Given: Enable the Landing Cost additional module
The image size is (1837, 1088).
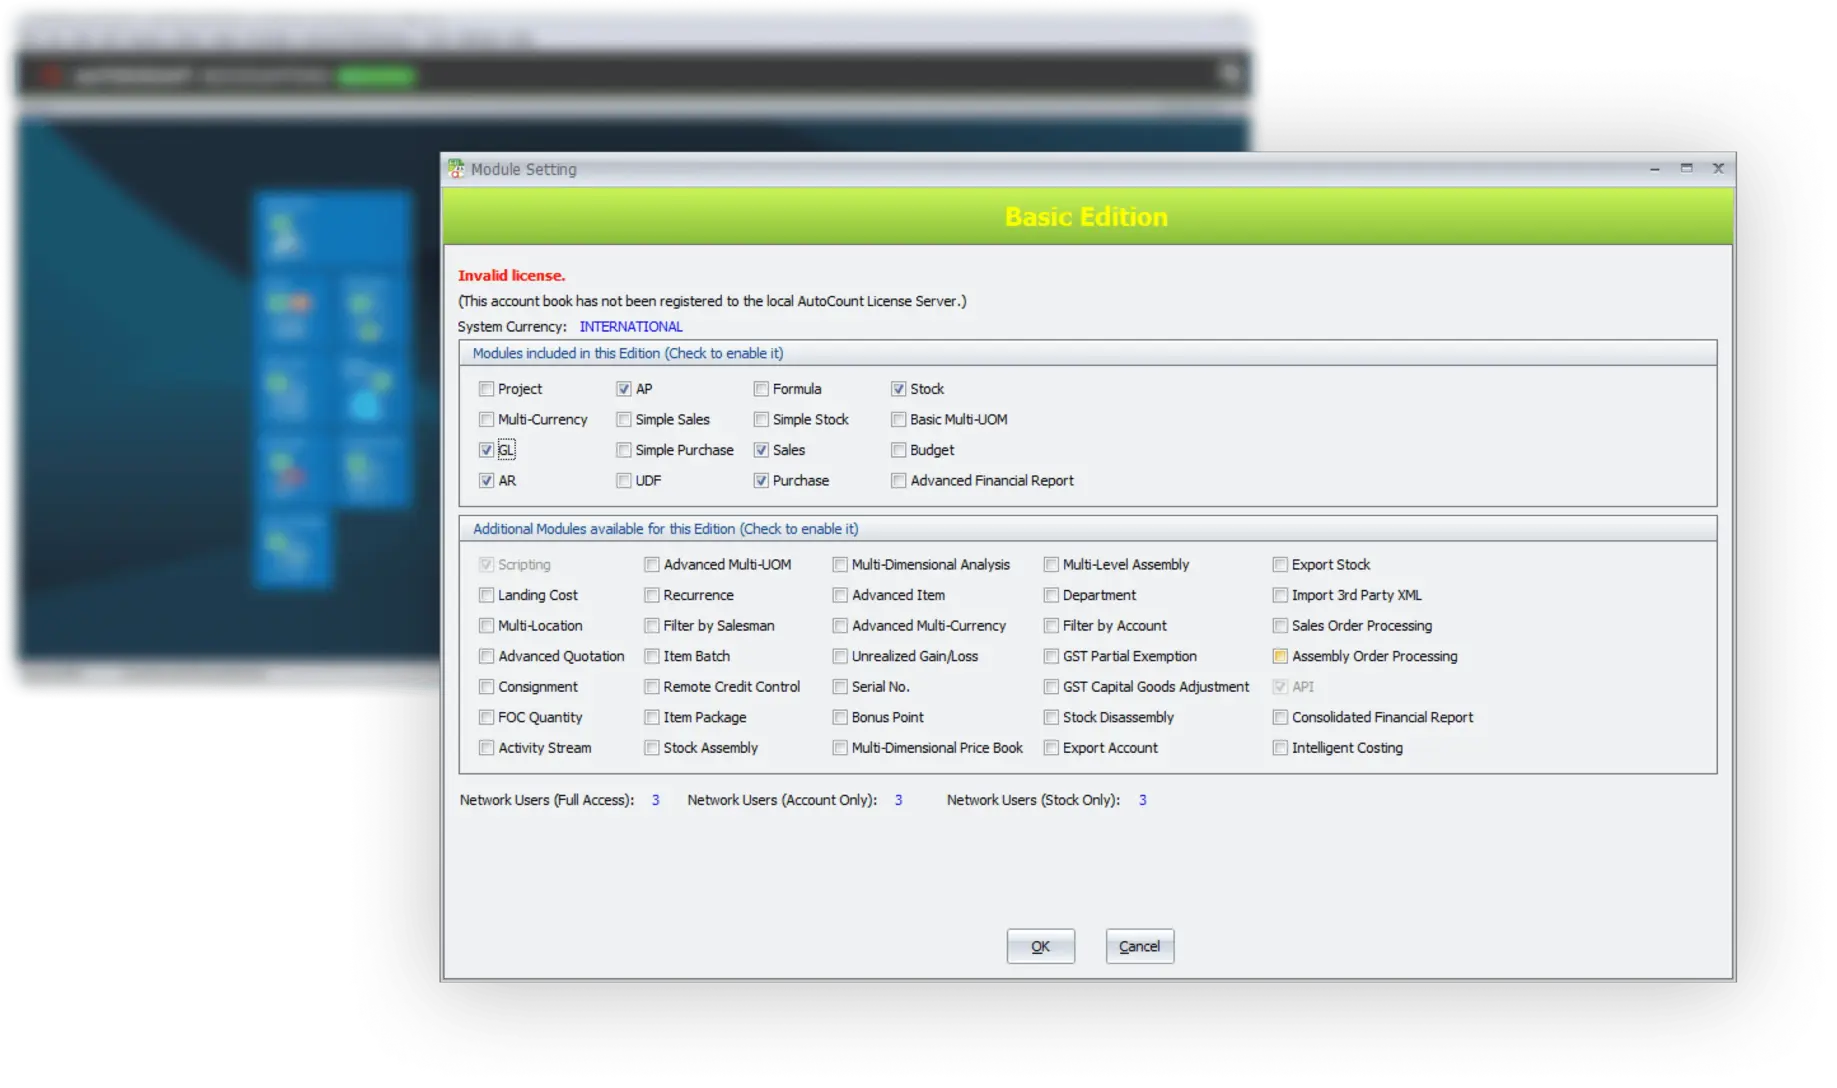Looking at the screenshot, I should [x=486, y=594].
